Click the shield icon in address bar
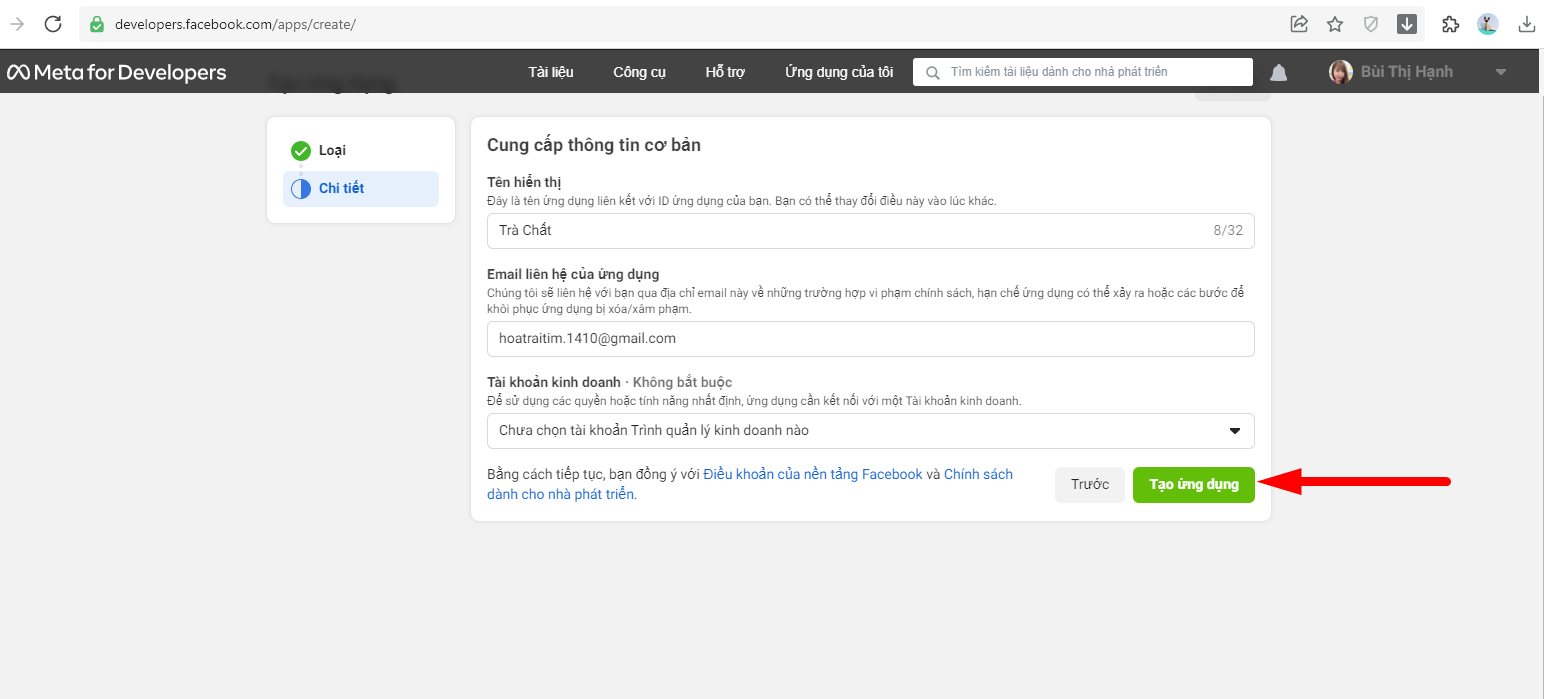1544x699 pixels. click(x=1371, y=24)
